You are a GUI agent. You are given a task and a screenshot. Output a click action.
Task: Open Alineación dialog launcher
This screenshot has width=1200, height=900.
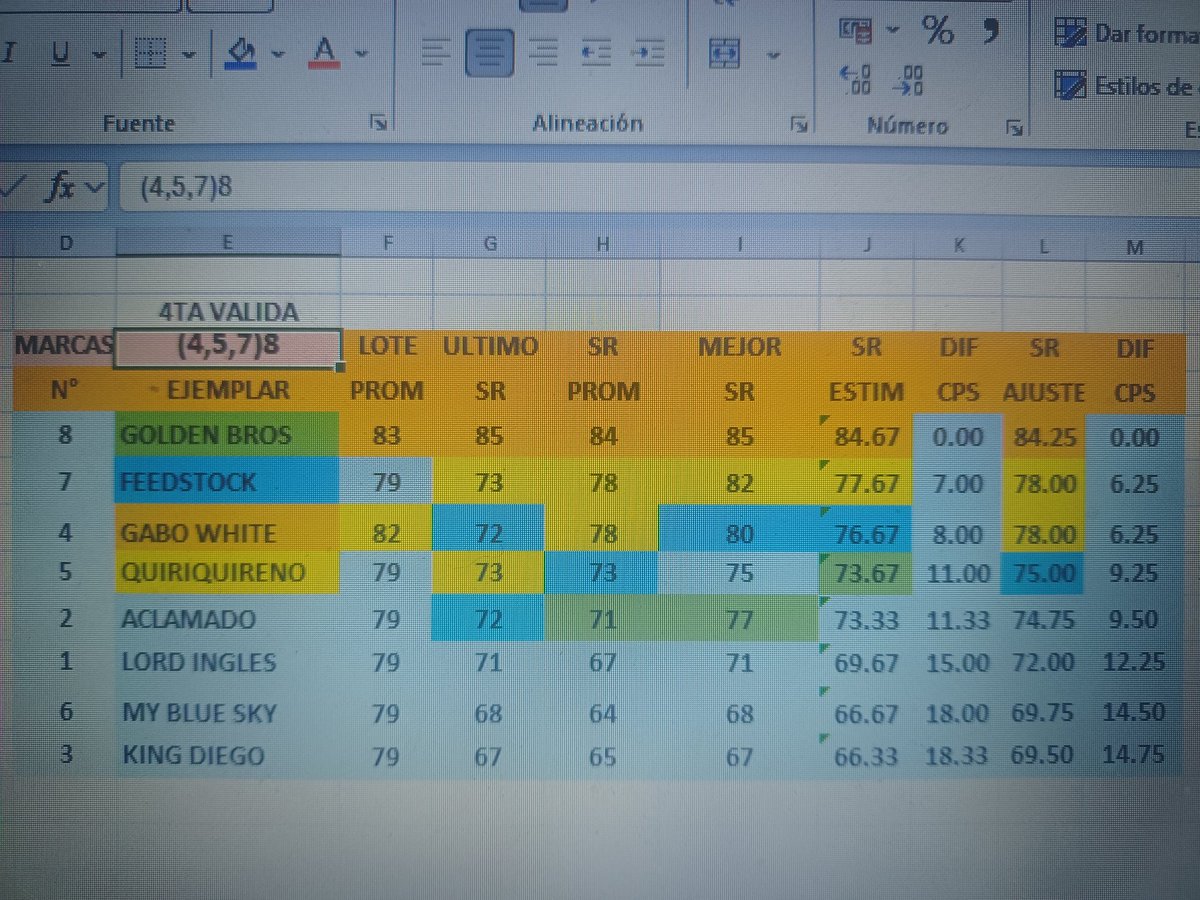[798, 125]
